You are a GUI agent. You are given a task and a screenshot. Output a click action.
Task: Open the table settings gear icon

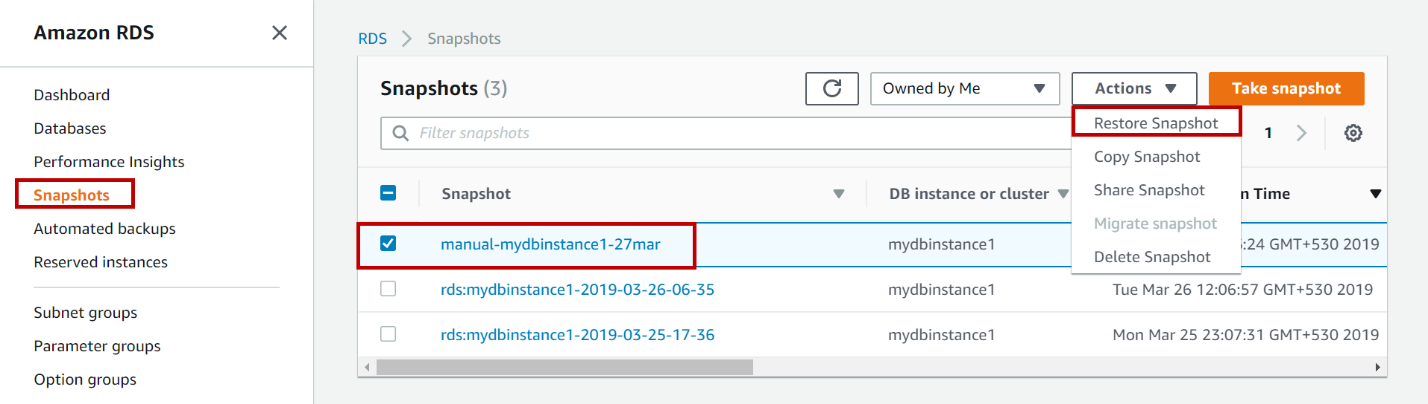coord(1353,133)
